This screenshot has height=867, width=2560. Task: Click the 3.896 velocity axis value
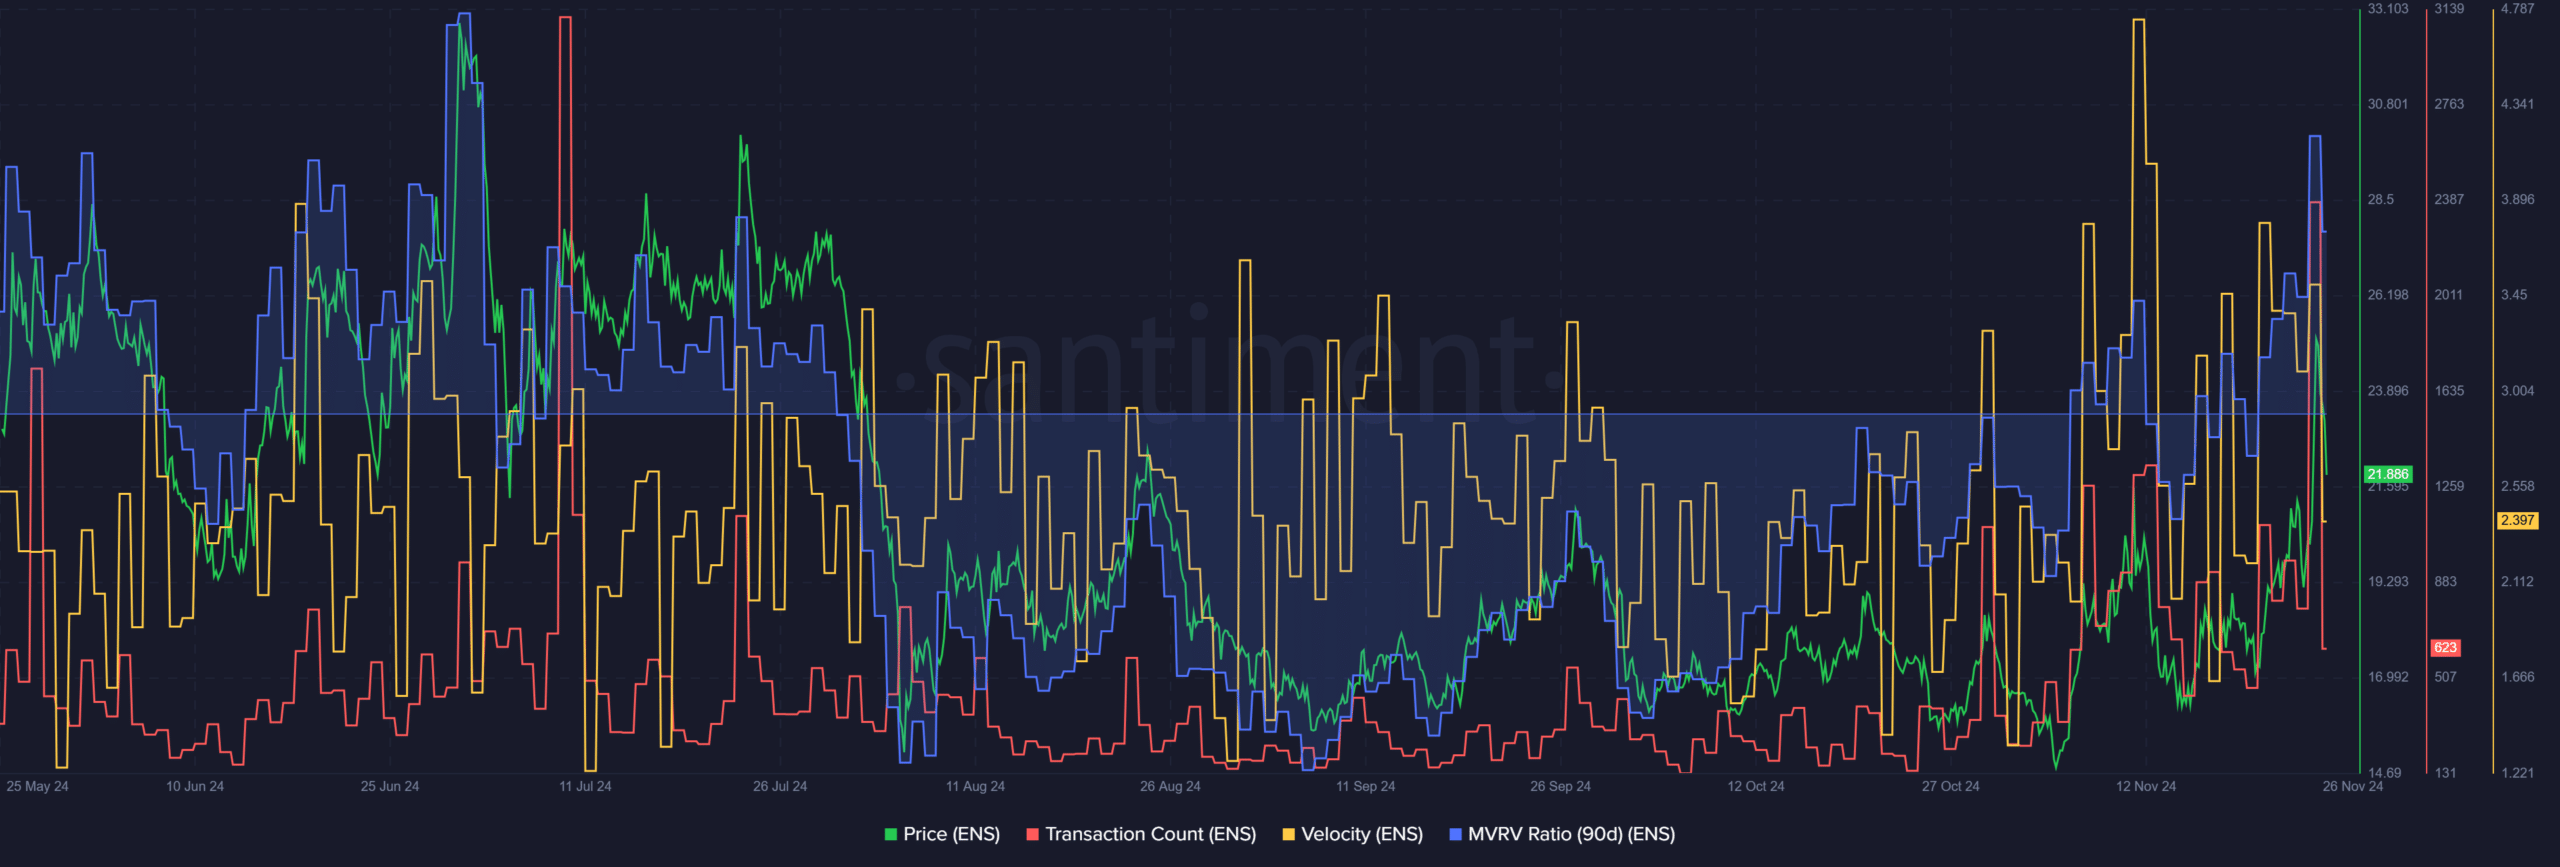(2518, 199)
